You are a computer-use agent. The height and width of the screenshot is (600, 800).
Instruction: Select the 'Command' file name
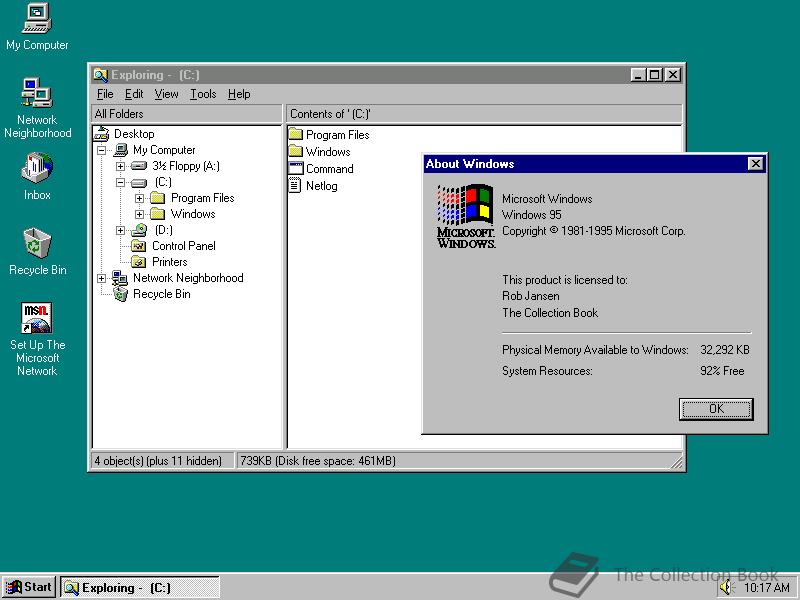pyautogui.click(x=329, y=168)
